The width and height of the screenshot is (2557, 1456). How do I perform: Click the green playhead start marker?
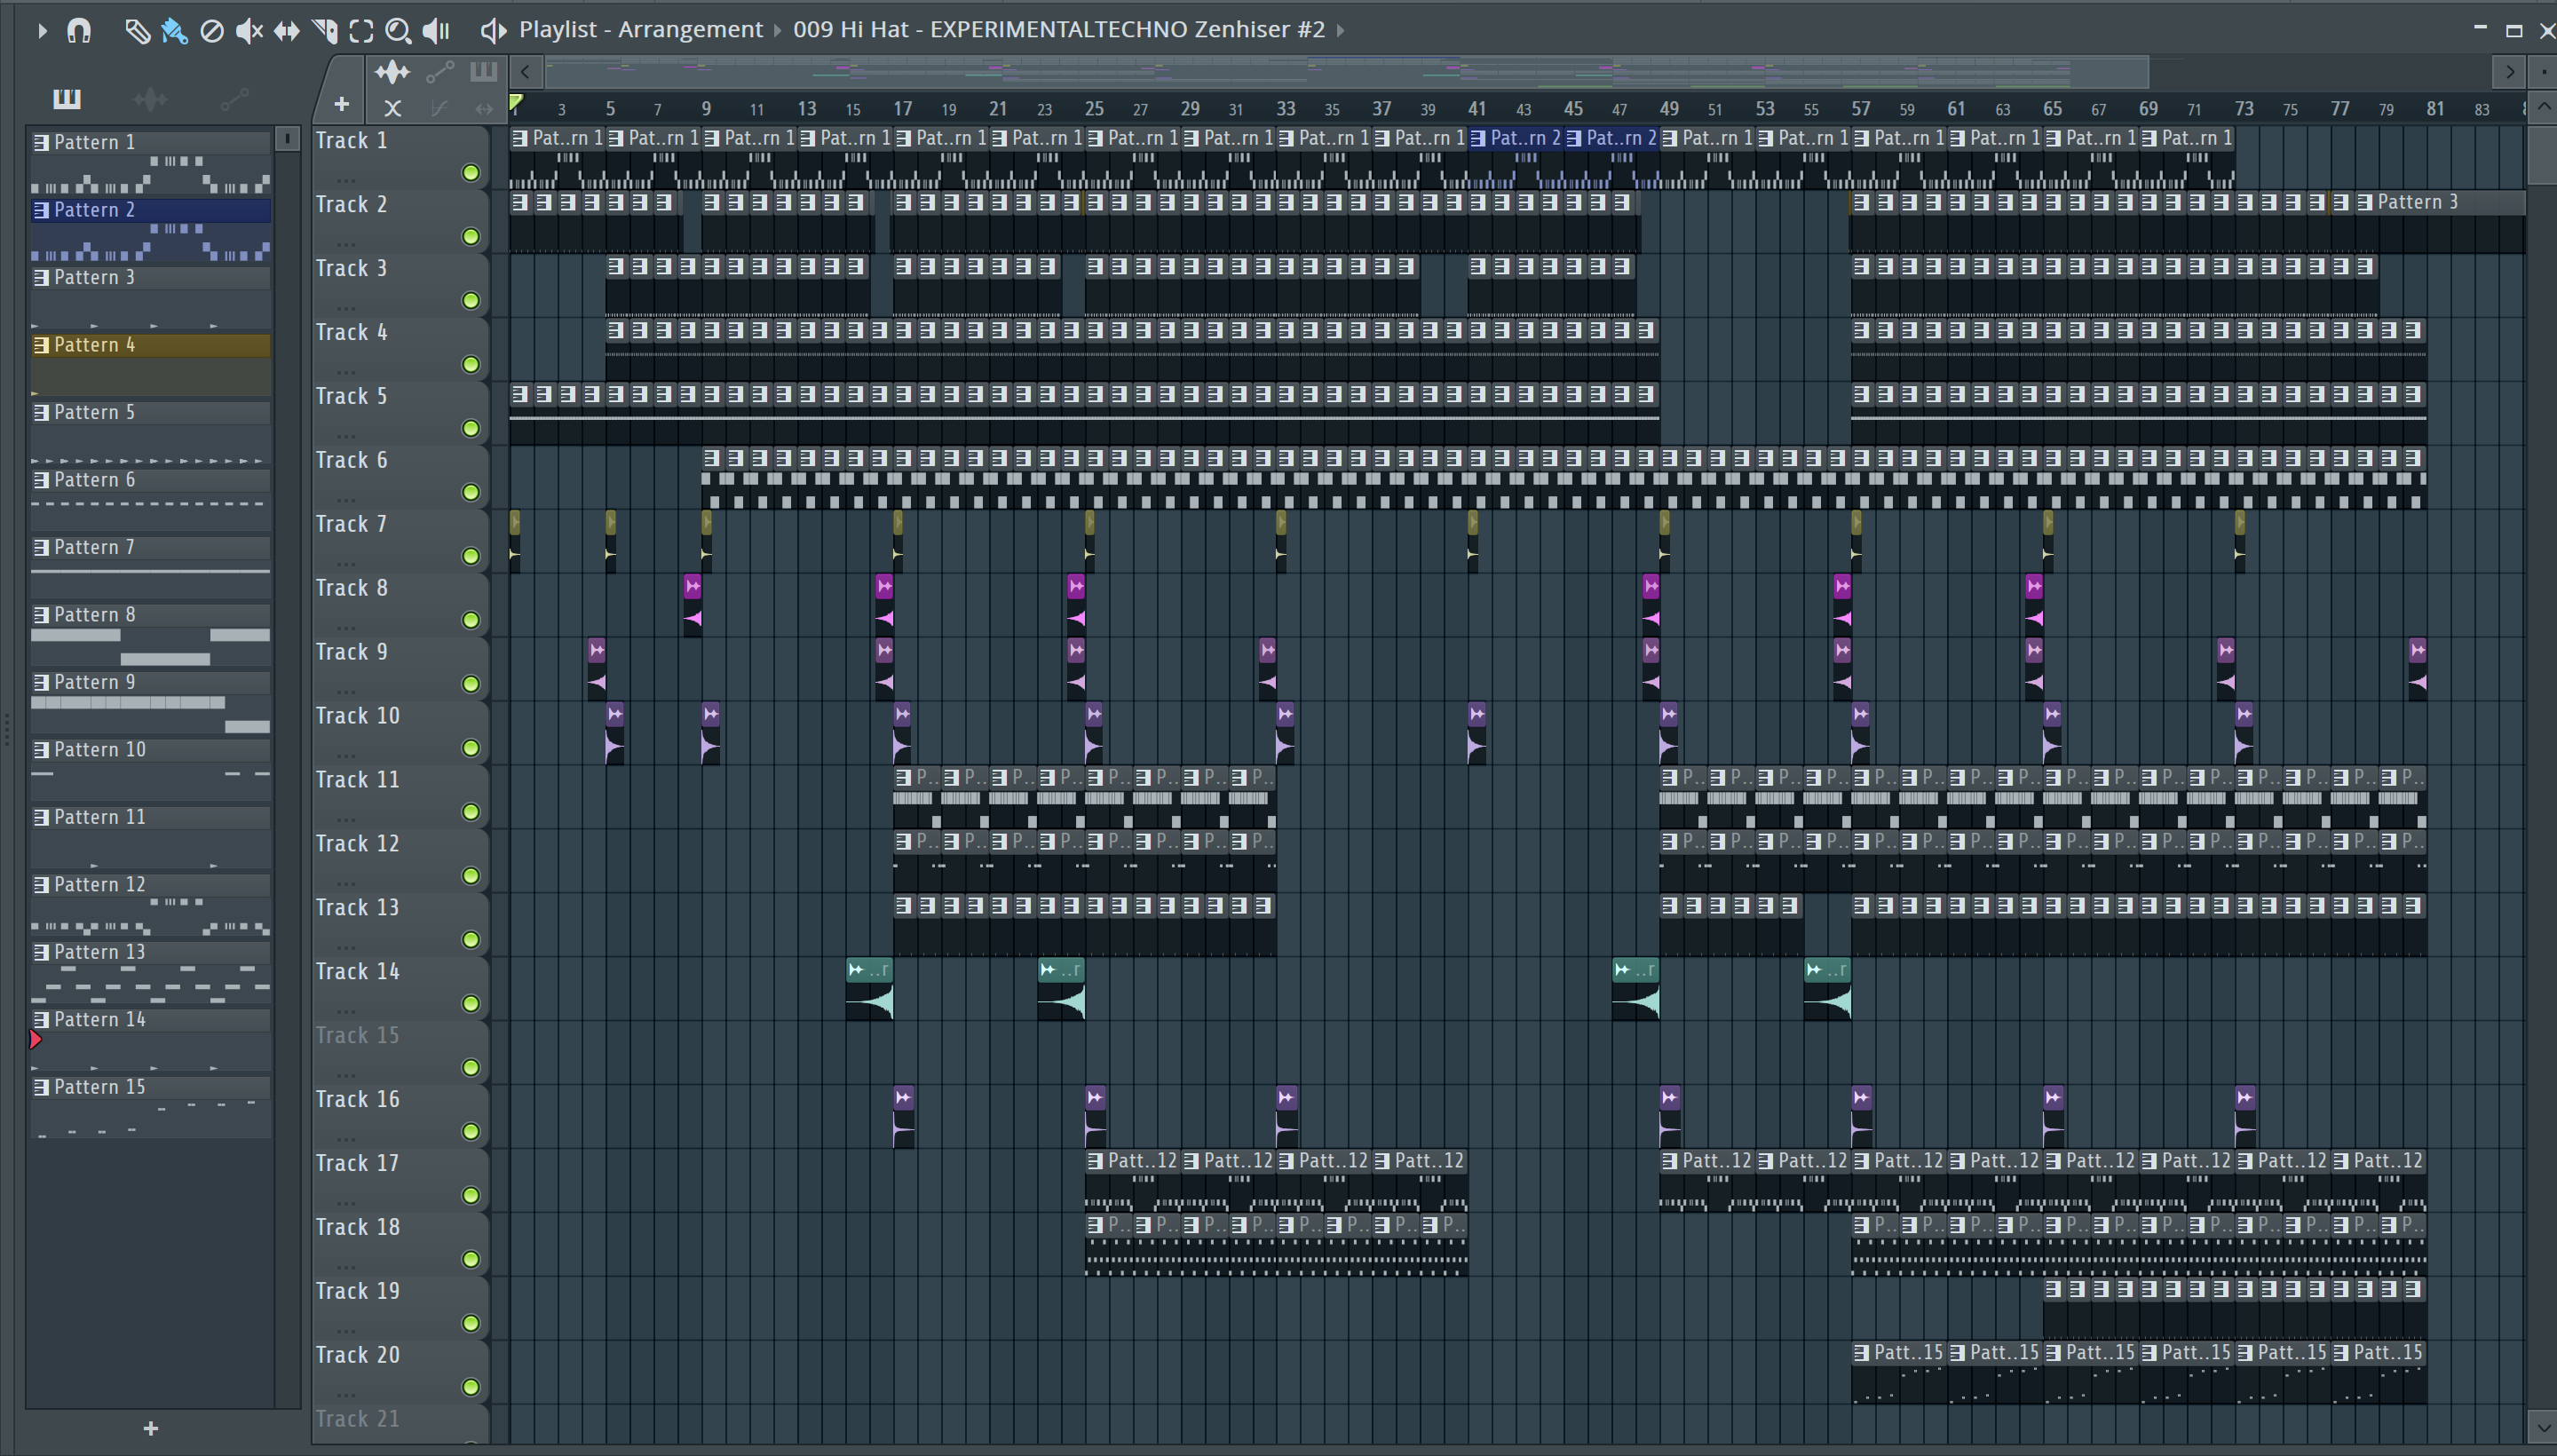516,103
